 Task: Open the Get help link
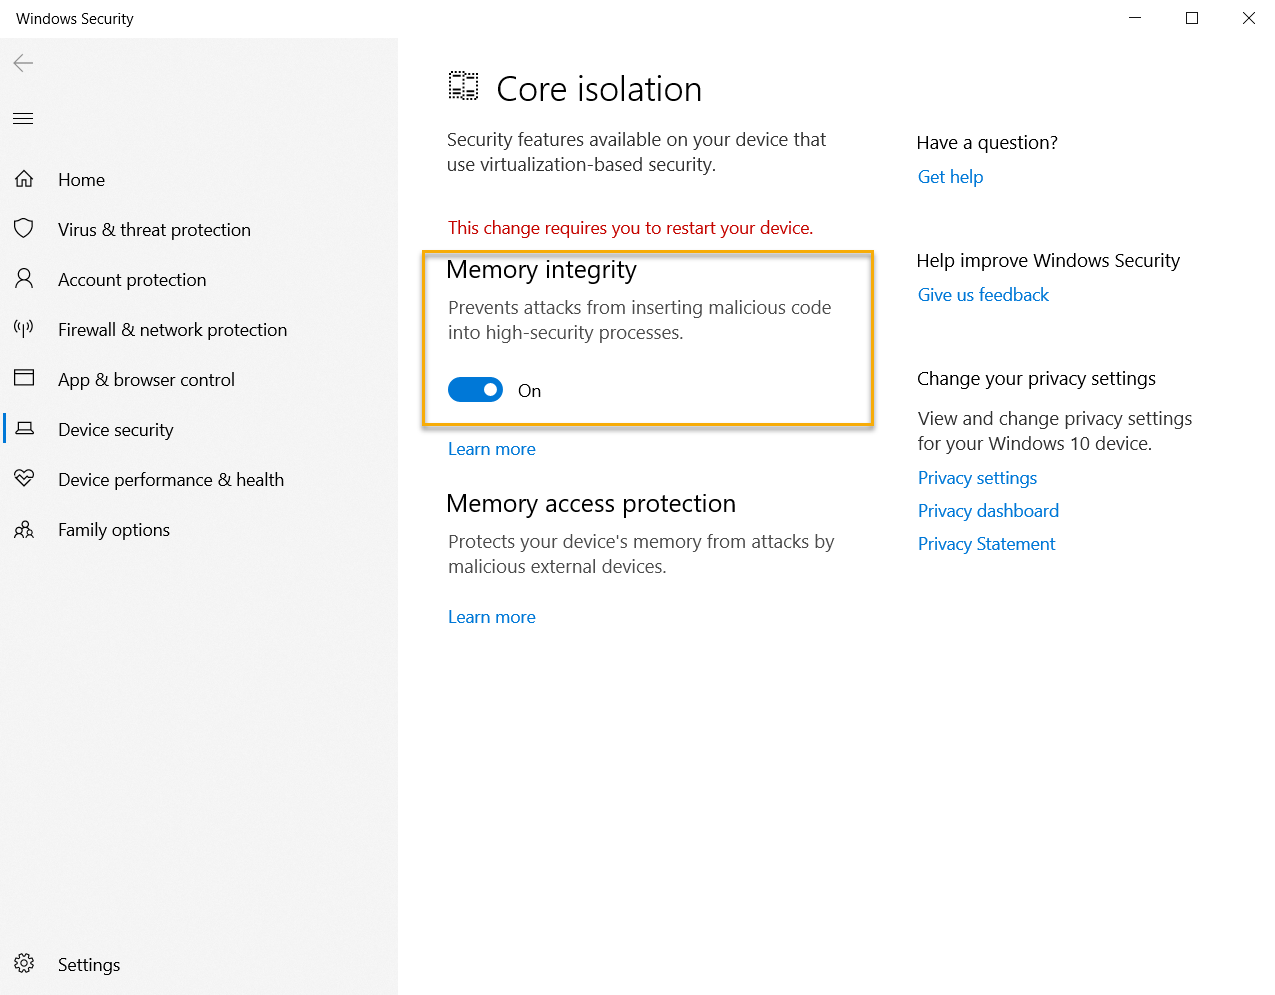pos(950,176)
